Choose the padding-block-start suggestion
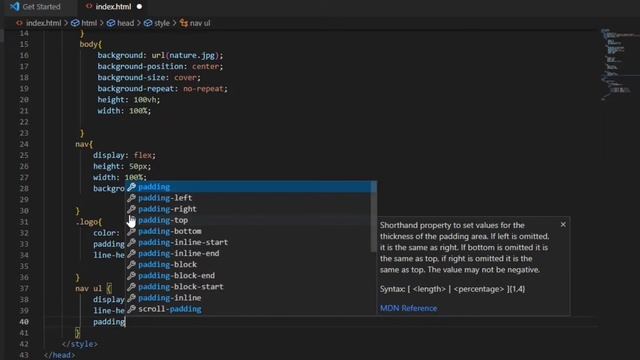This screenshot has height=360, width=640. point(250,287)
